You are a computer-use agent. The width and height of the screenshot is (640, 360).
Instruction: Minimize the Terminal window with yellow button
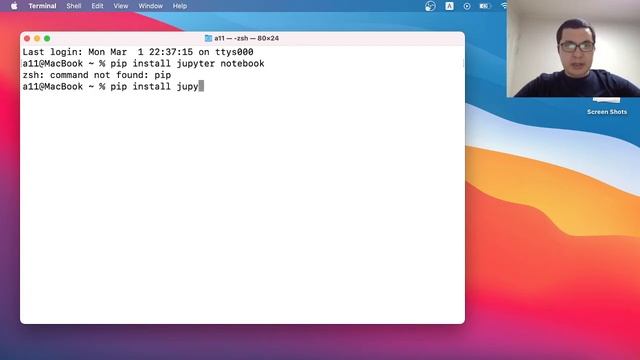[37, 38]
